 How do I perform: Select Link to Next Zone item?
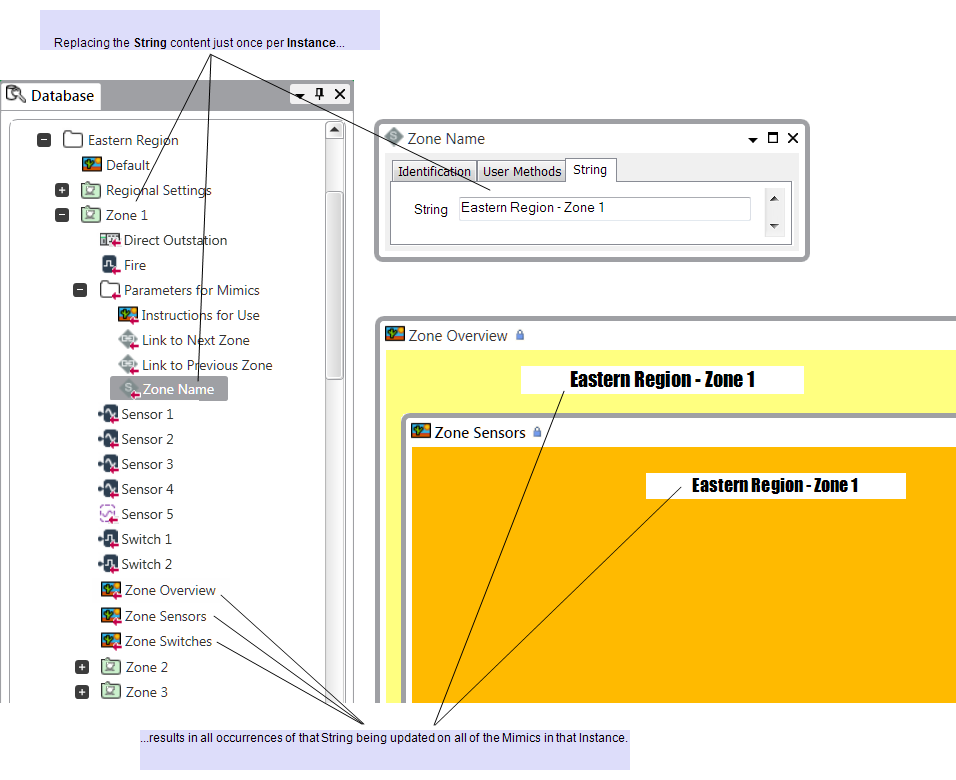coord(195,340)
